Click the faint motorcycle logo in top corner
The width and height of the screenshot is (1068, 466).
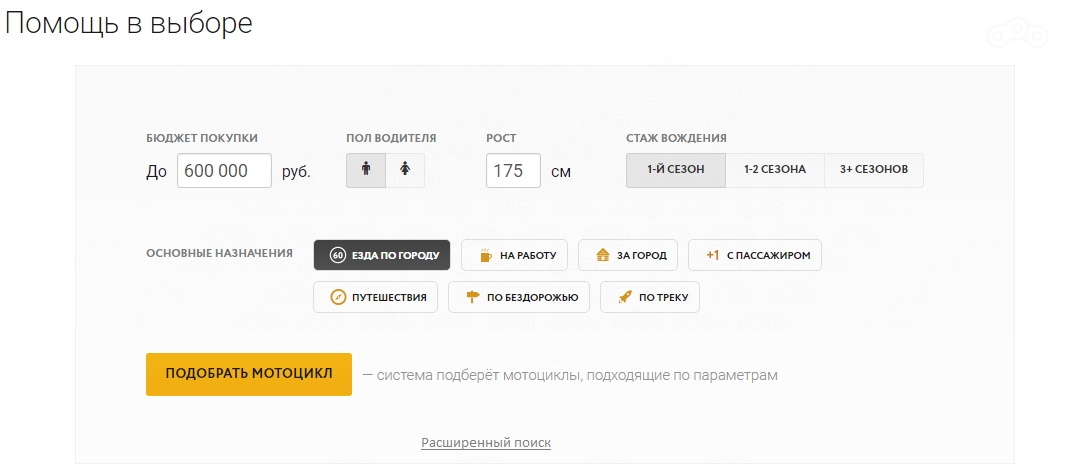tap(1016, 35)
